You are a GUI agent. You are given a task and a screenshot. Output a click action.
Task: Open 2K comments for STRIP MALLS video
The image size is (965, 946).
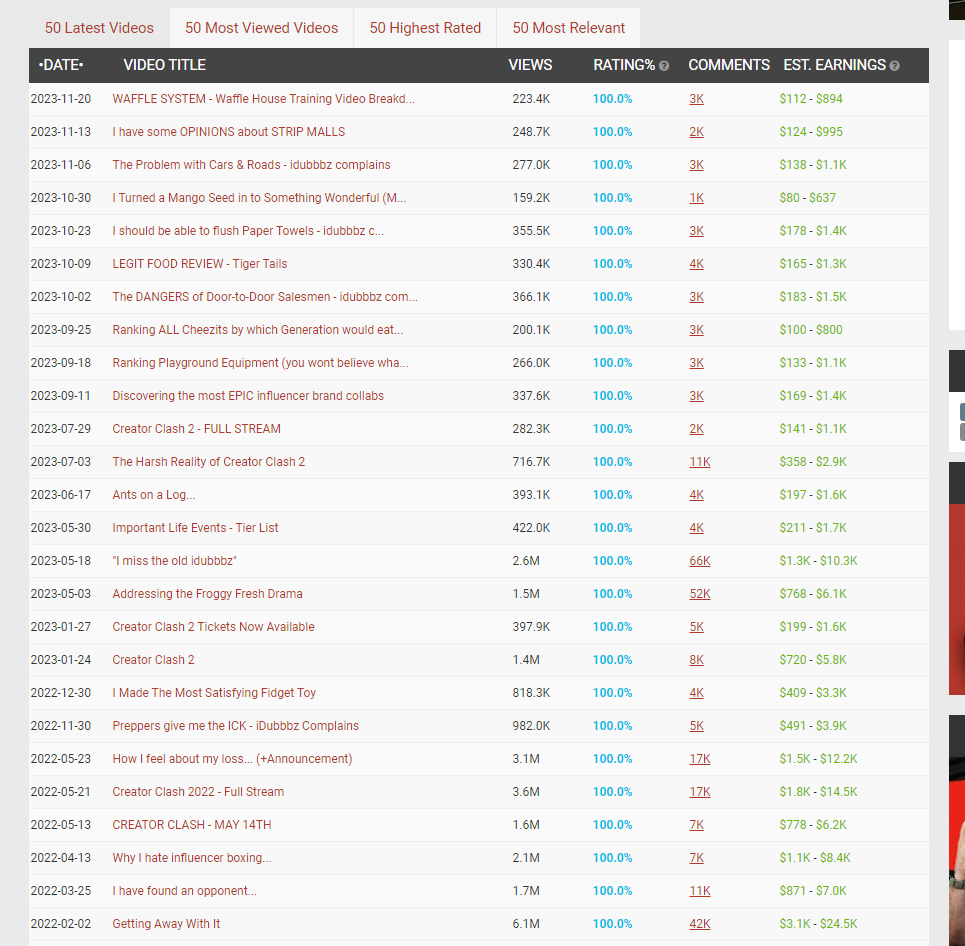pos(696,132)
